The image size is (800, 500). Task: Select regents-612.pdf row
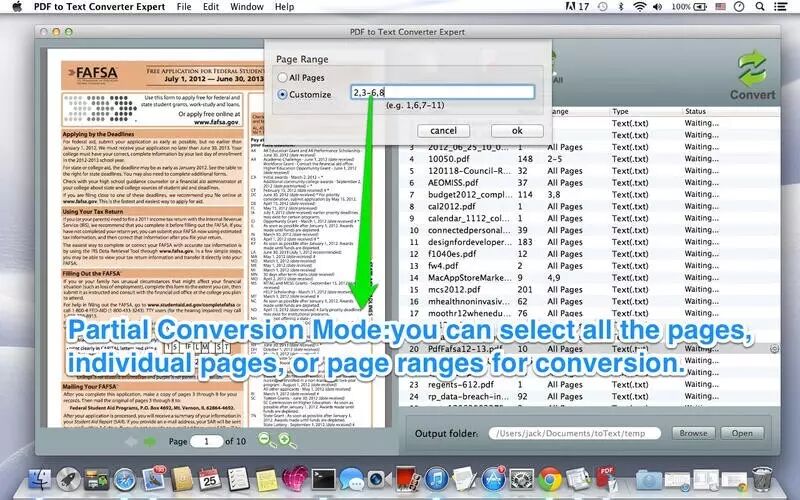589,384
